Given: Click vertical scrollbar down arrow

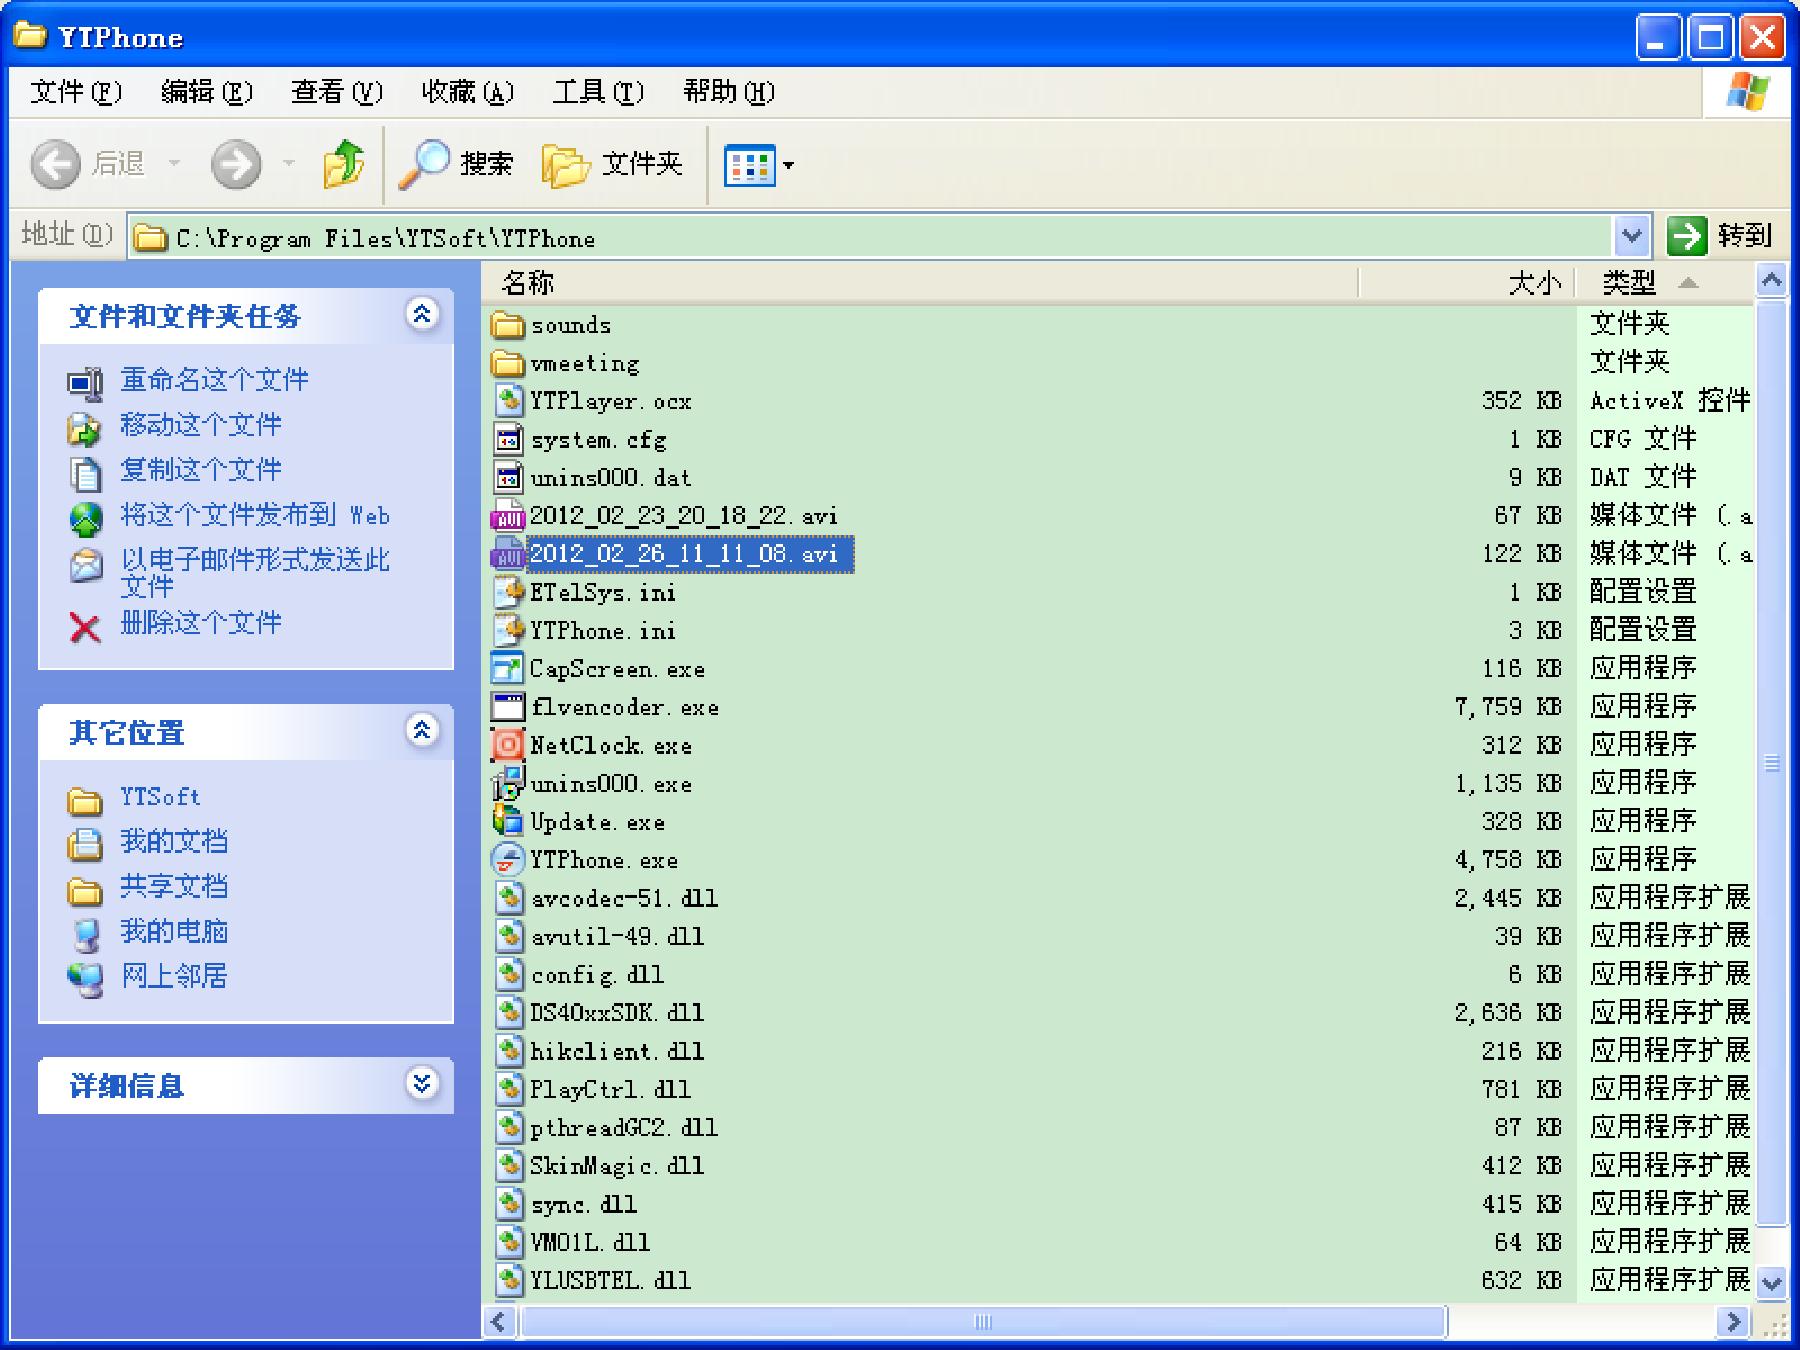Looking at the screenshot, I should coord(1772,1282).
